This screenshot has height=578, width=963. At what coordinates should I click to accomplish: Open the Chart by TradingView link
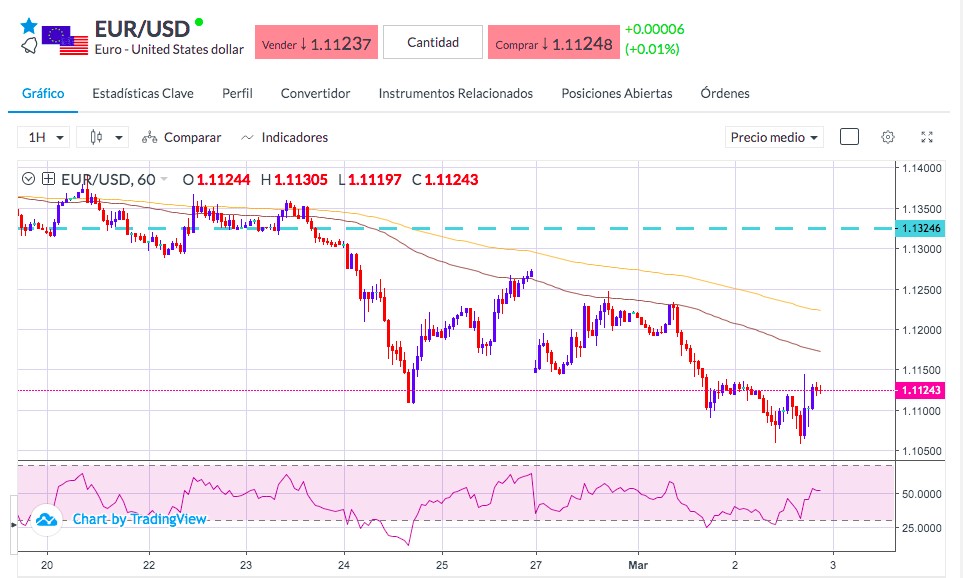[140, 519]
